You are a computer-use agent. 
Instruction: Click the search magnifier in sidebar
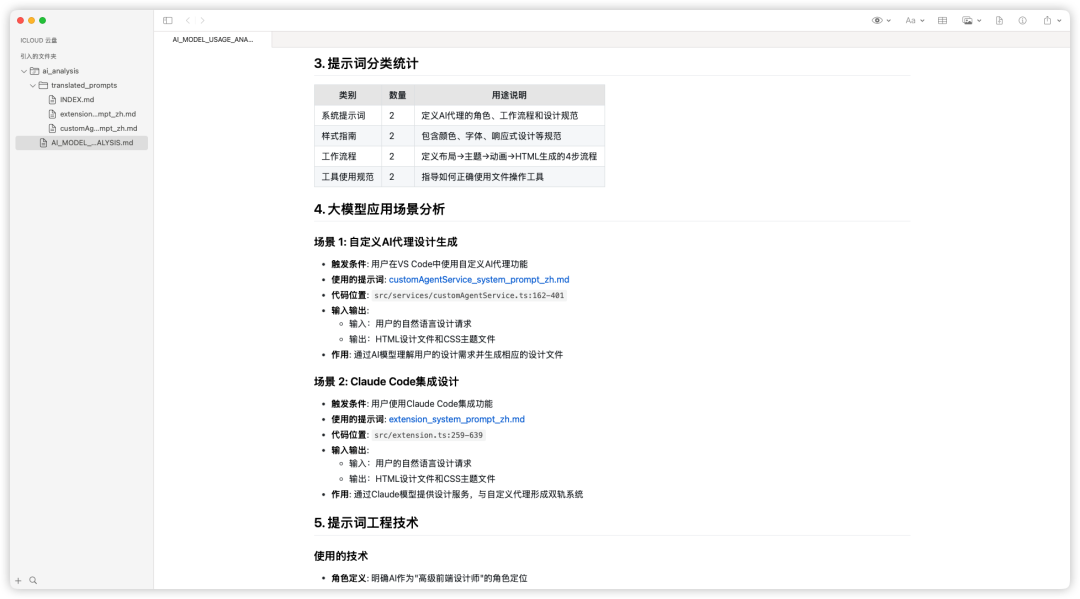click(x=33, y=580)
